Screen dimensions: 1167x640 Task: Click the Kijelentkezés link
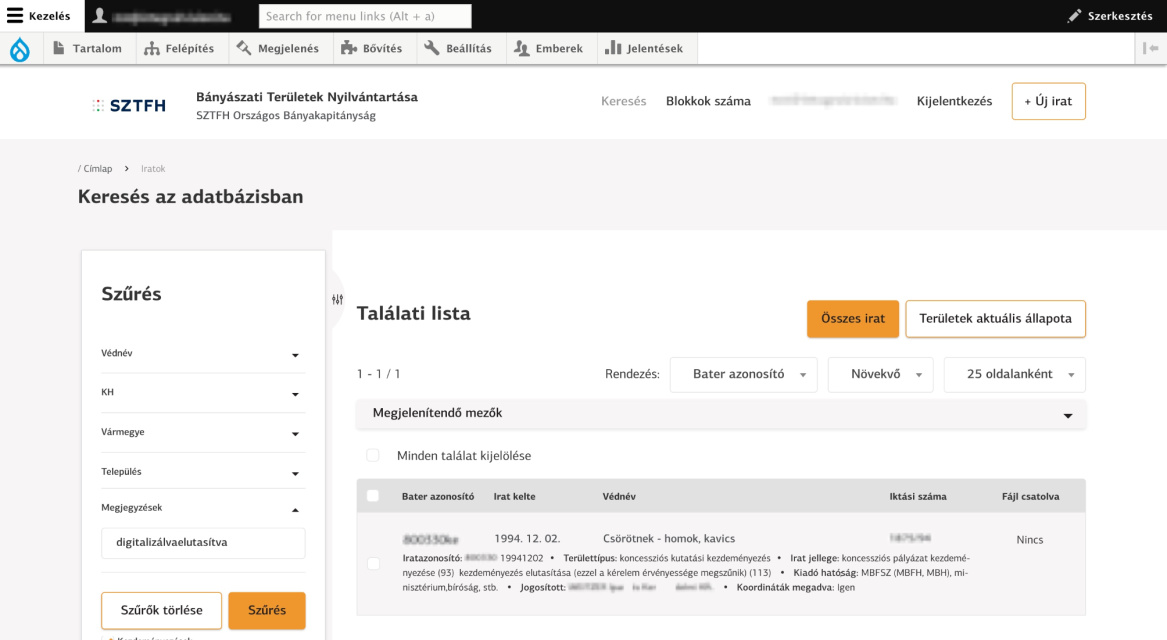[x=954, y=101]
